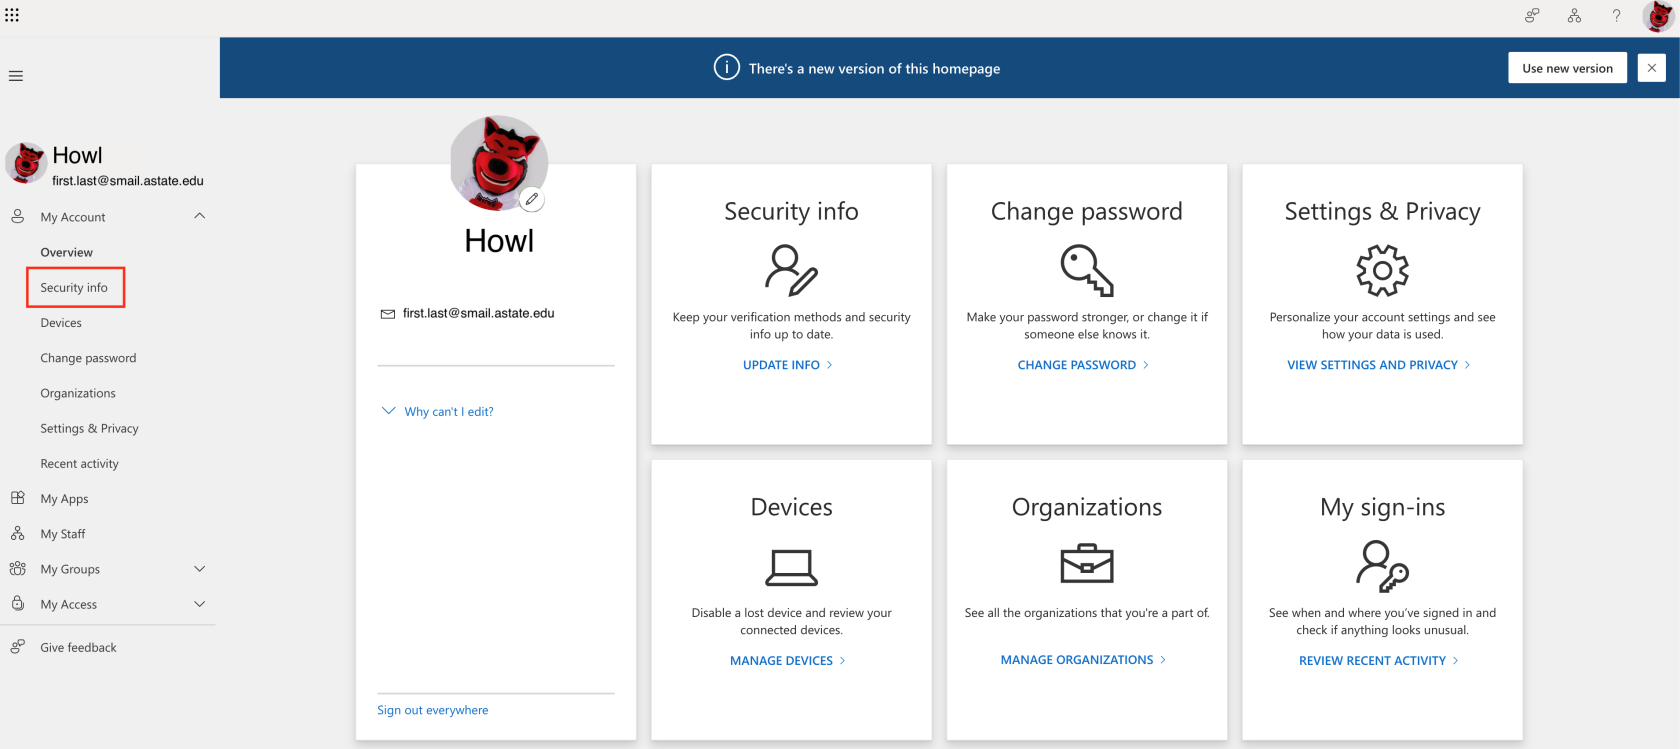The image size is (1680, 749).
Task: Click the Settings & Privacy gear icon
Action: 1382,270
